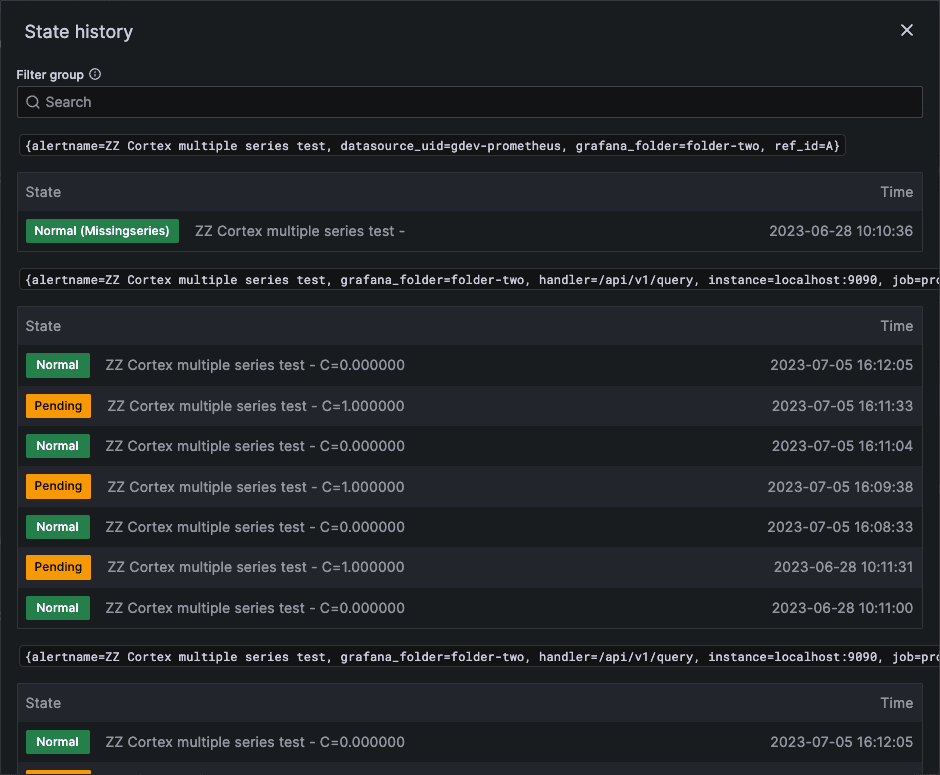940x775 pixels.
Task: Click the topmost green Normal badge
Action: [57, 365]
